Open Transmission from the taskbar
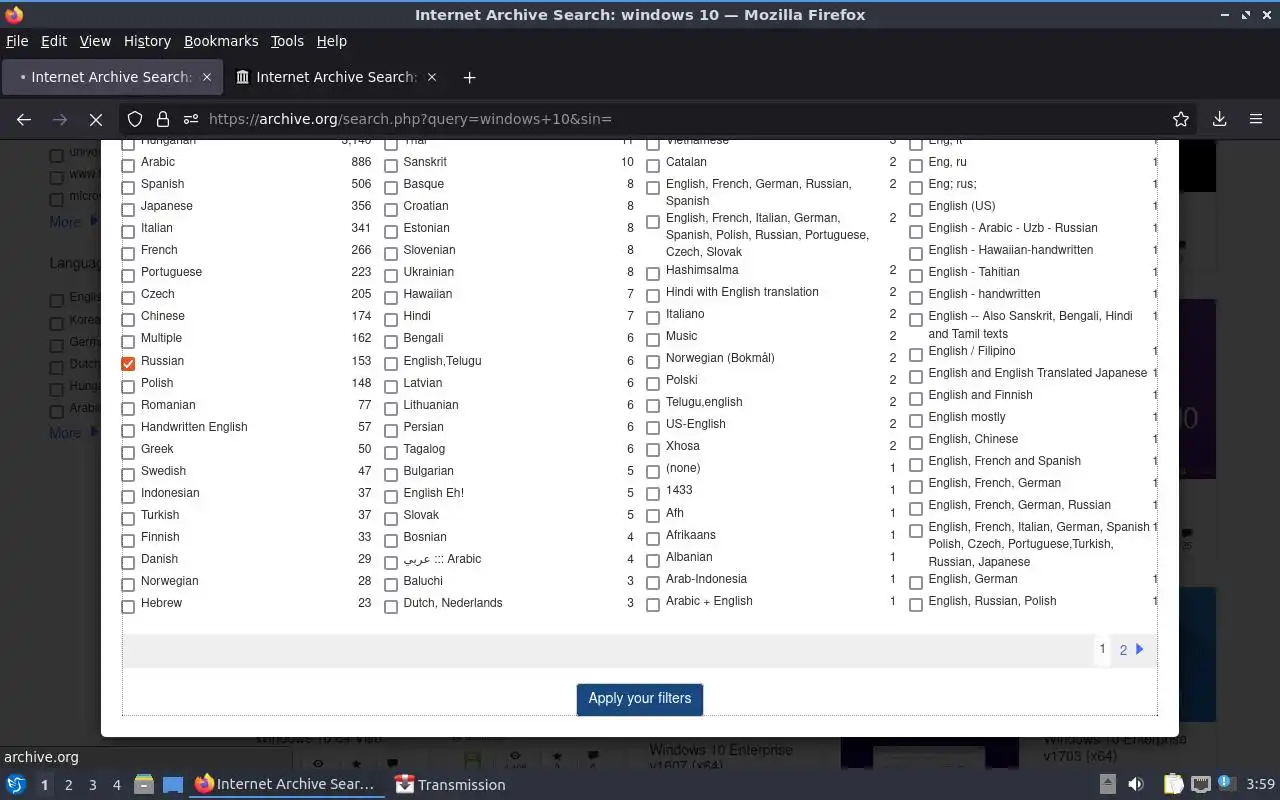 click(450, 785)
